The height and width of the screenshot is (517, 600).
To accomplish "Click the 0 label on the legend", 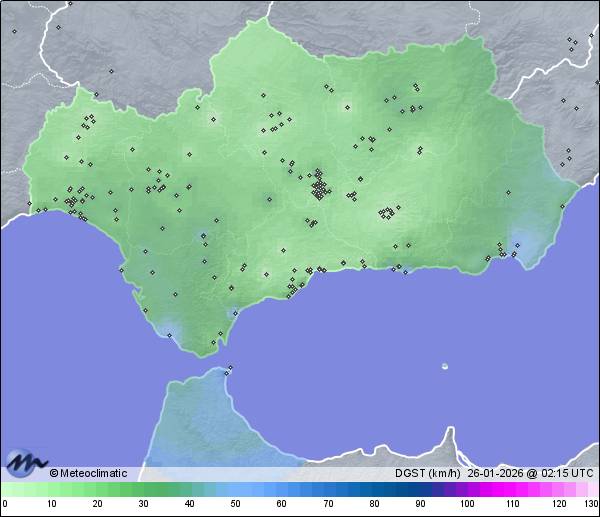I will click(5, 504).
